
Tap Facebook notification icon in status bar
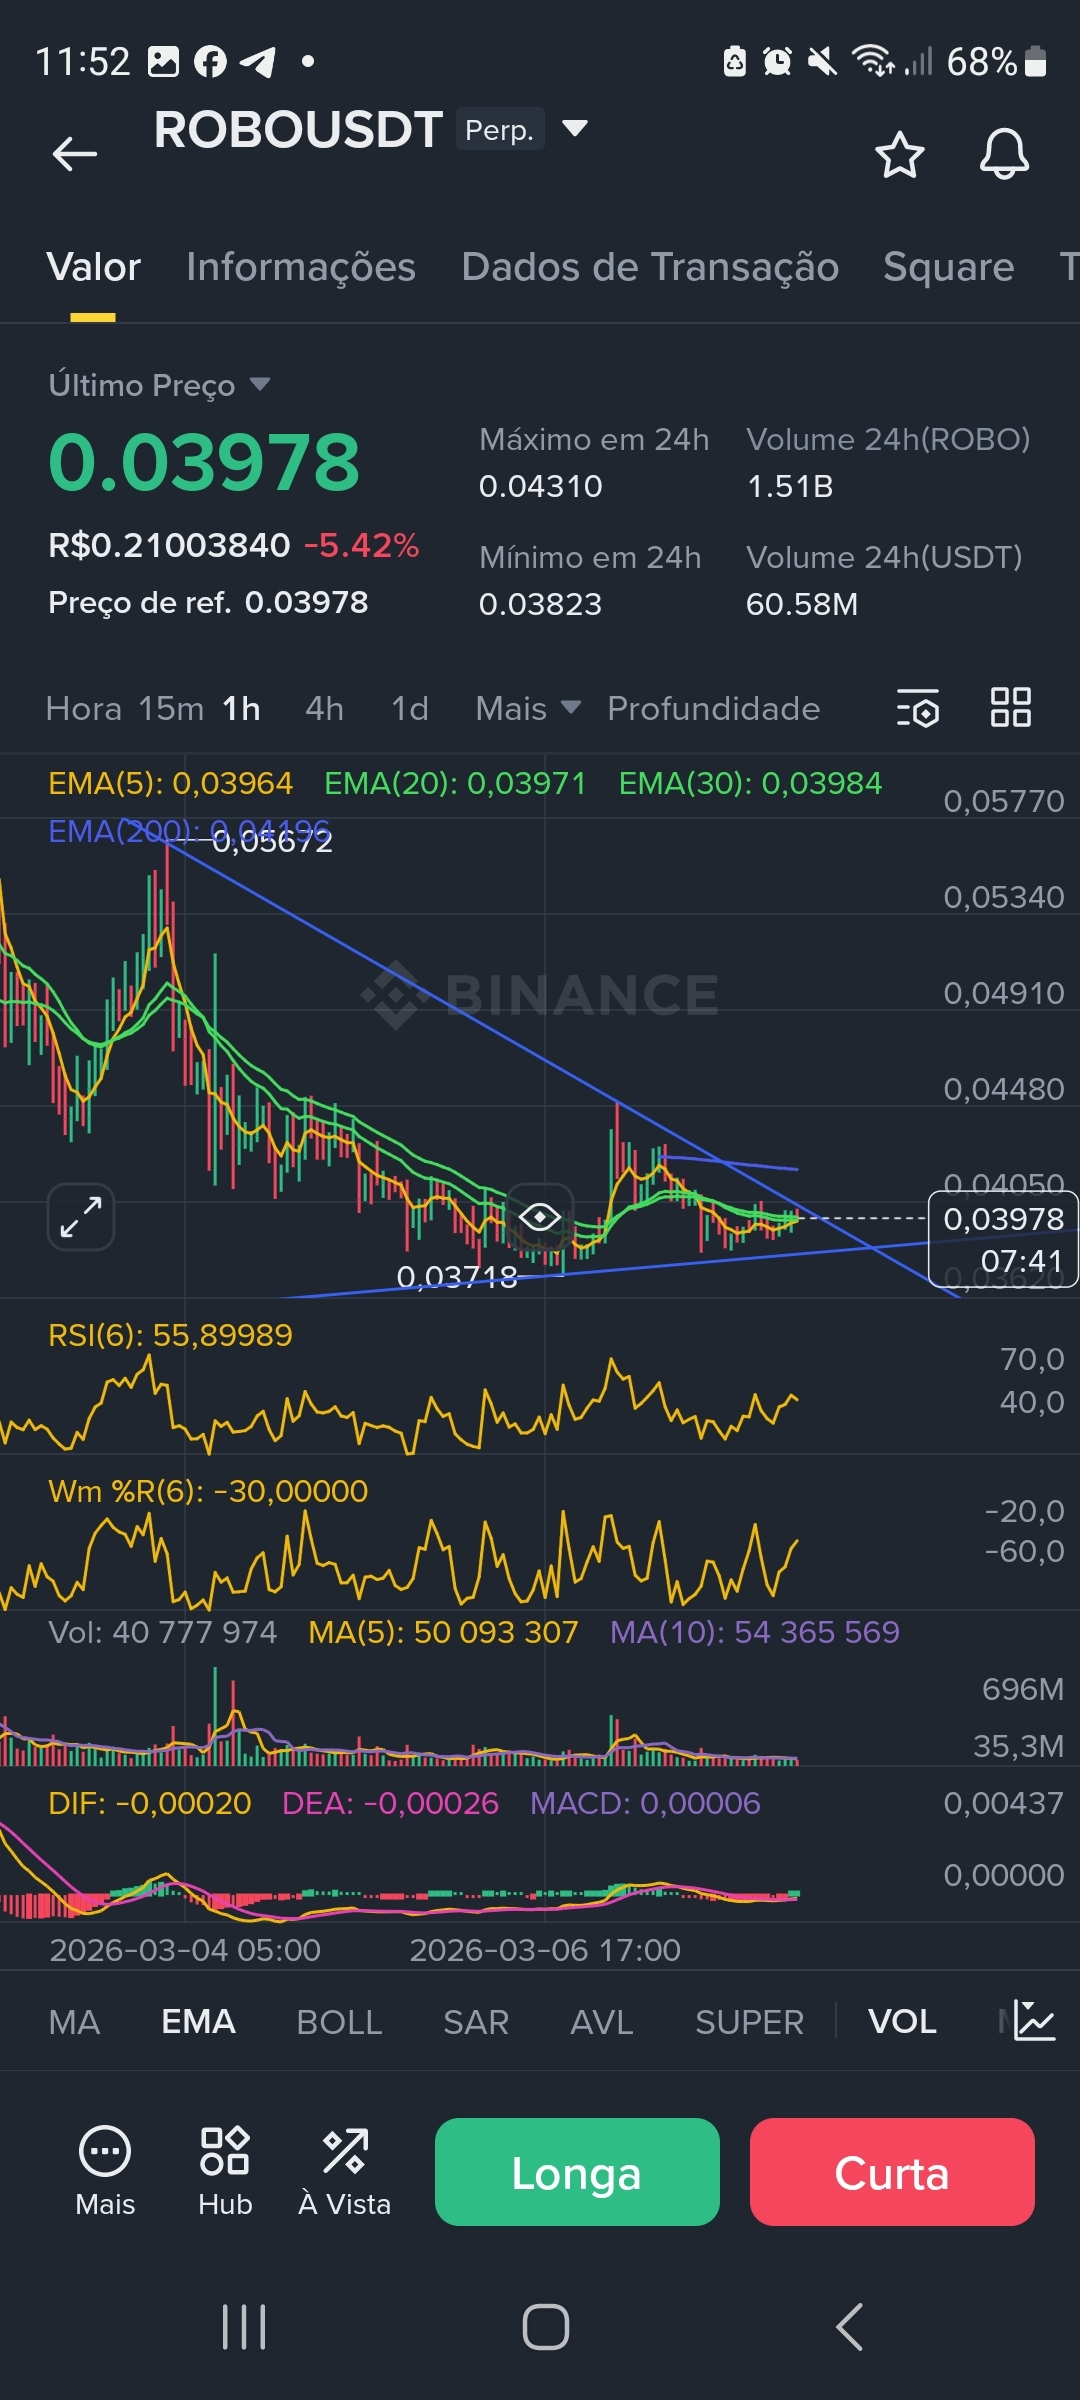coord(210,61)
